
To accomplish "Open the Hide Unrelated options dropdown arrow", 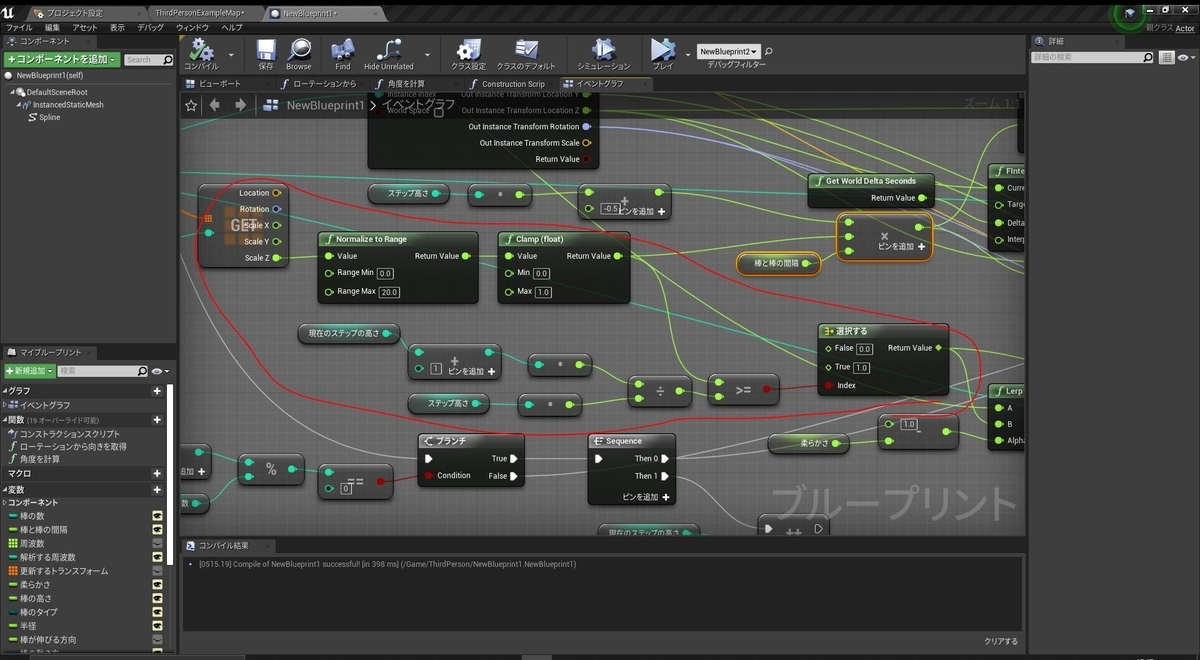I will 428,54.
